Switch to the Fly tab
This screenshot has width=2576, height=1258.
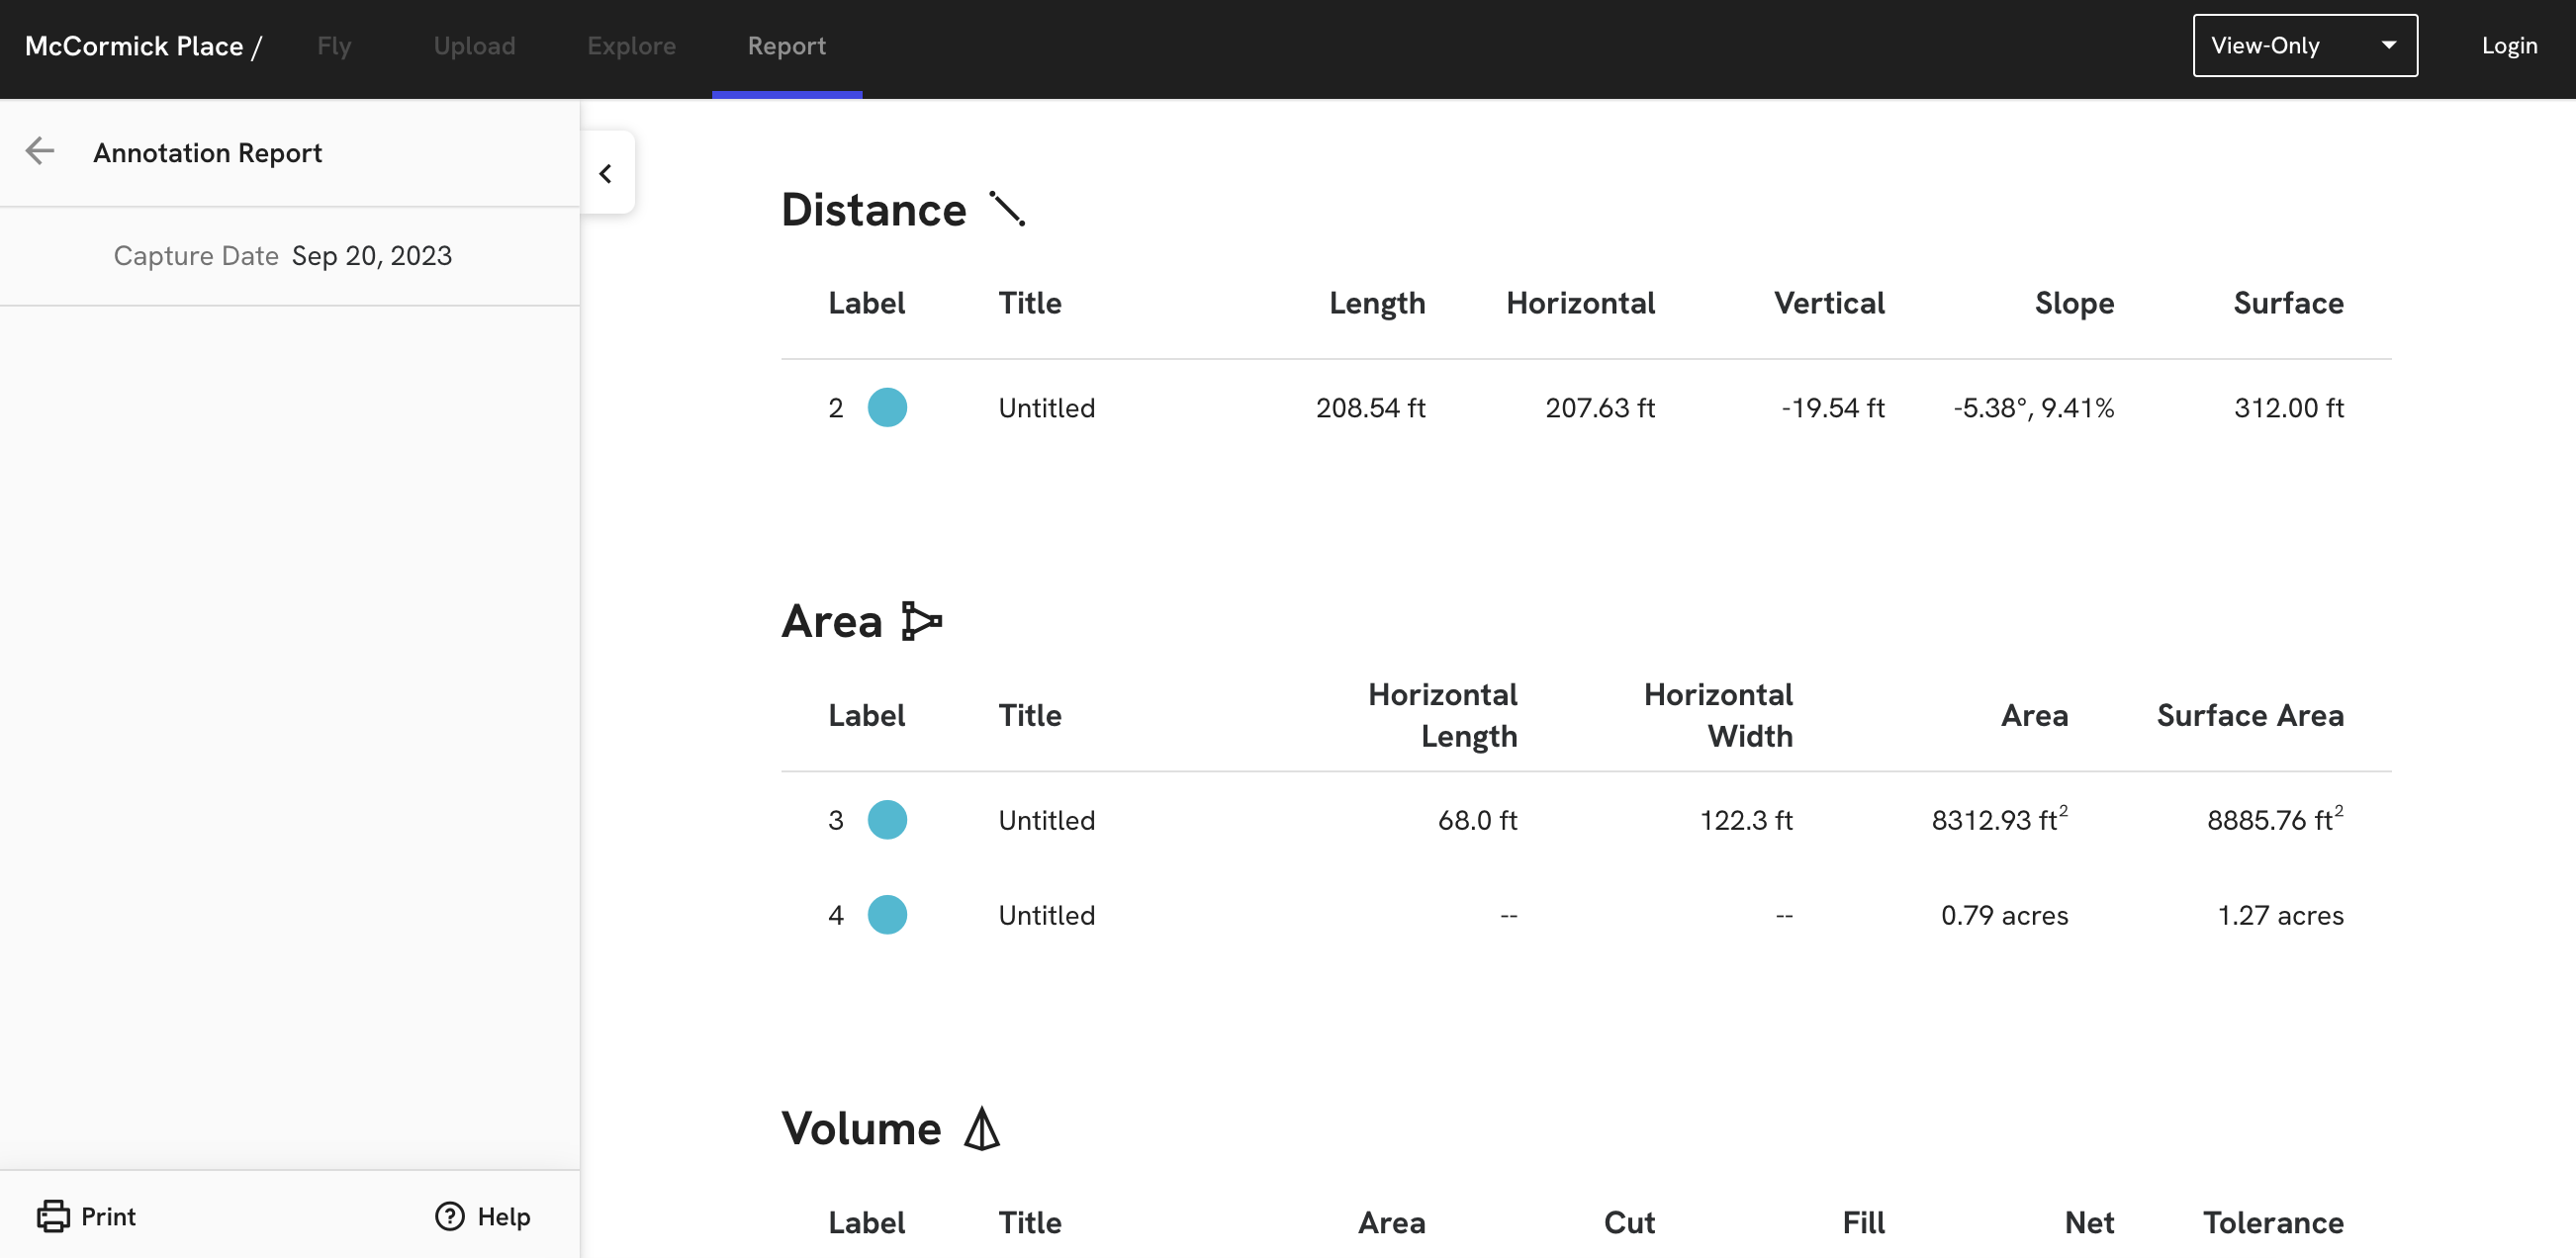coord(334,46)
